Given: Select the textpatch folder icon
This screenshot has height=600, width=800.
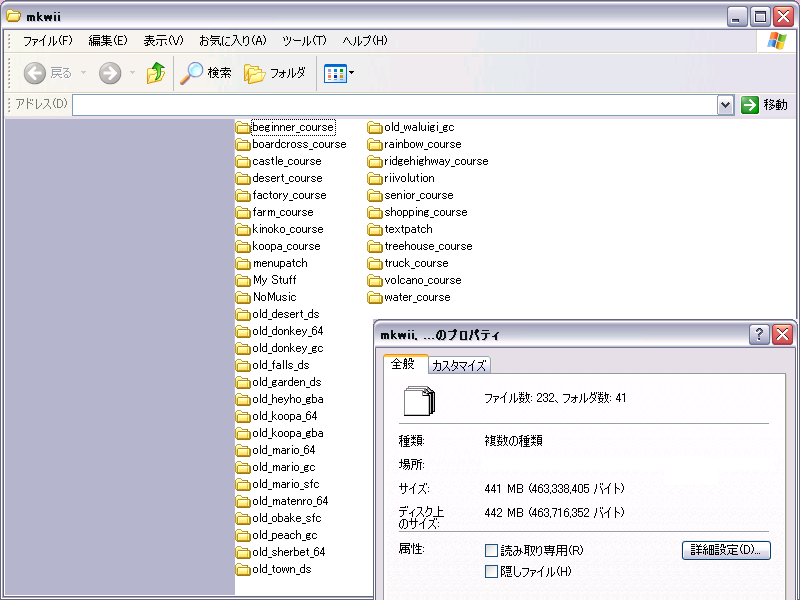Looking at the screenshot, I should (375, 230).
